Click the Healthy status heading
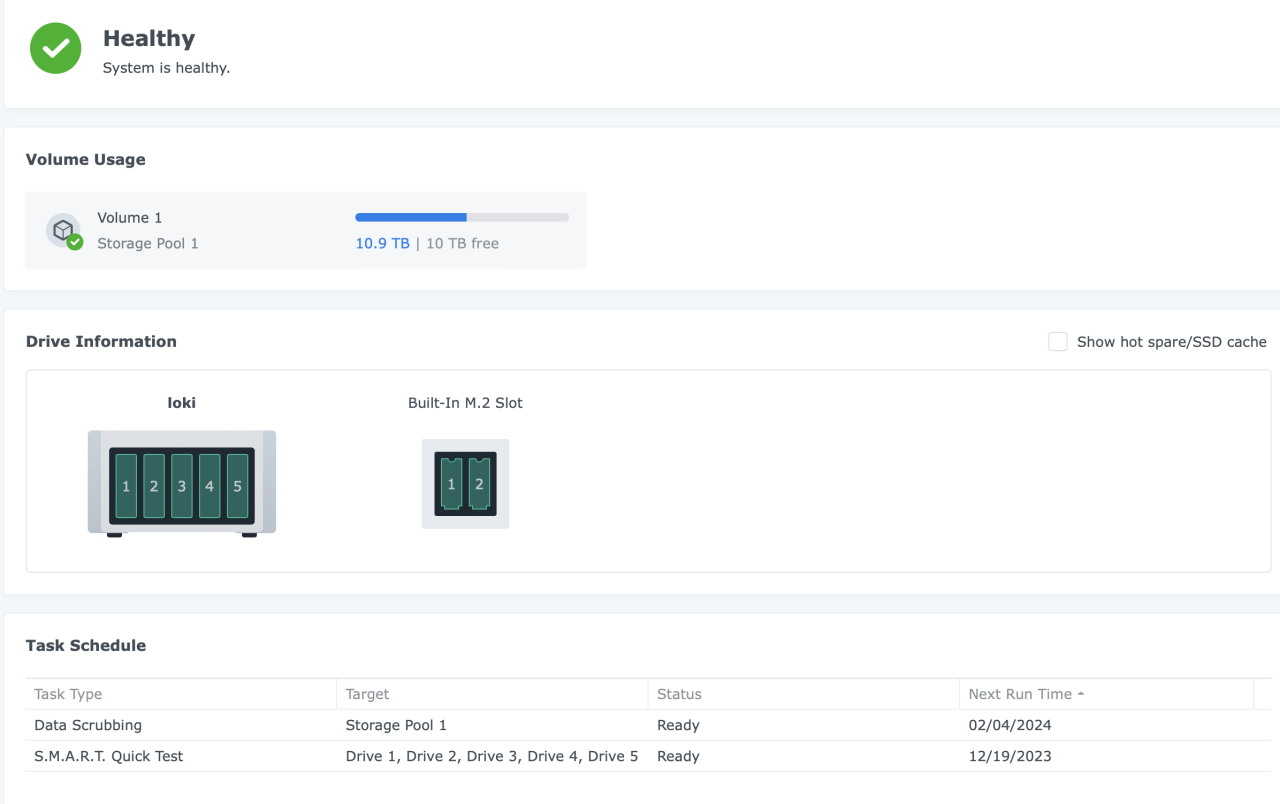Viewport: 1280px width, 804px height. [149, 38]
